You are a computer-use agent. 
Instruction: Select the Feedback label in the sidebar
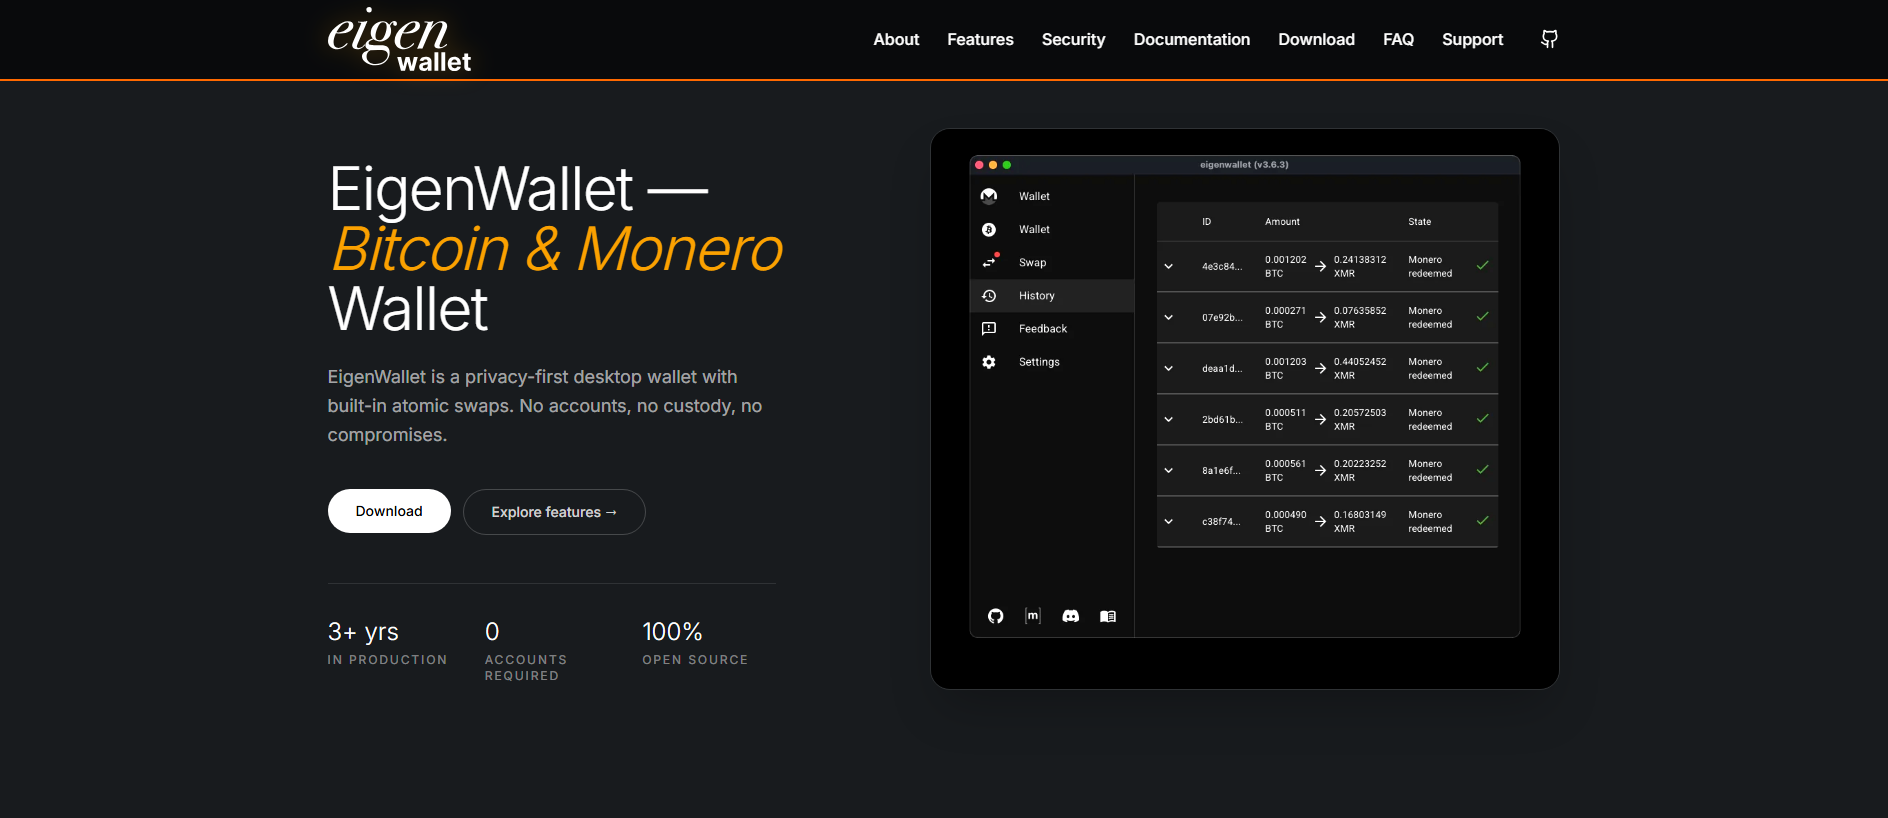(1042, 329)
